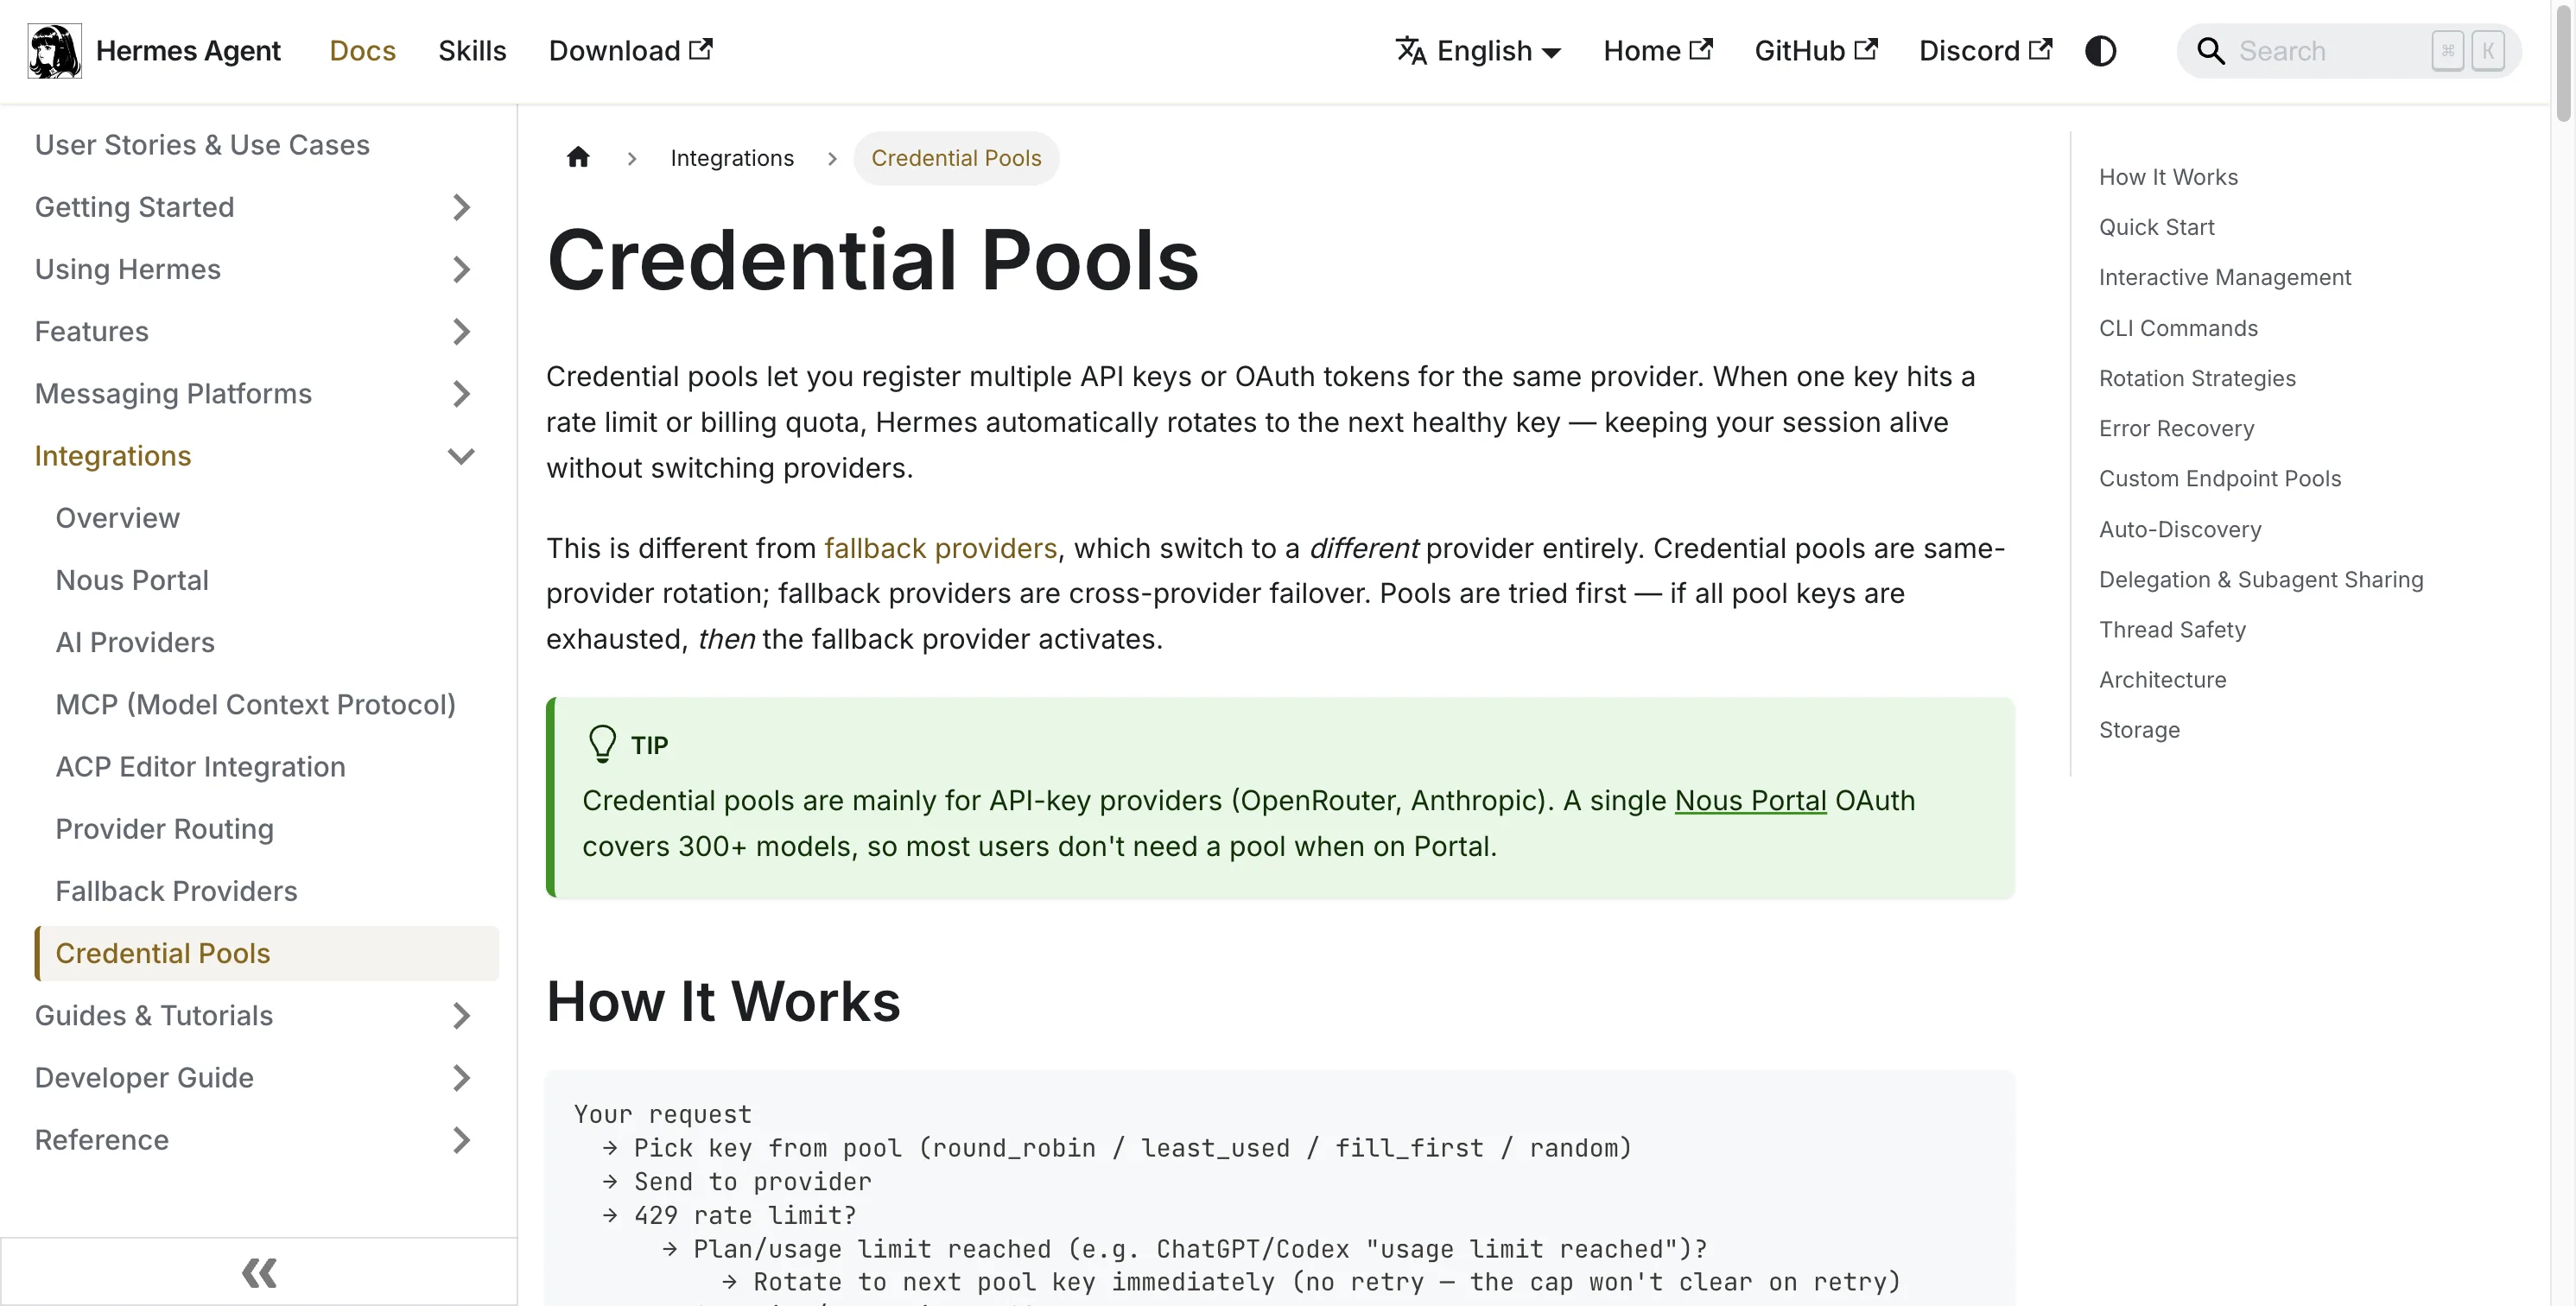The width and height of the screenshot is (2576, 1306).
Task: Follow the fallback providers inline link
Action: pos(940,548)
